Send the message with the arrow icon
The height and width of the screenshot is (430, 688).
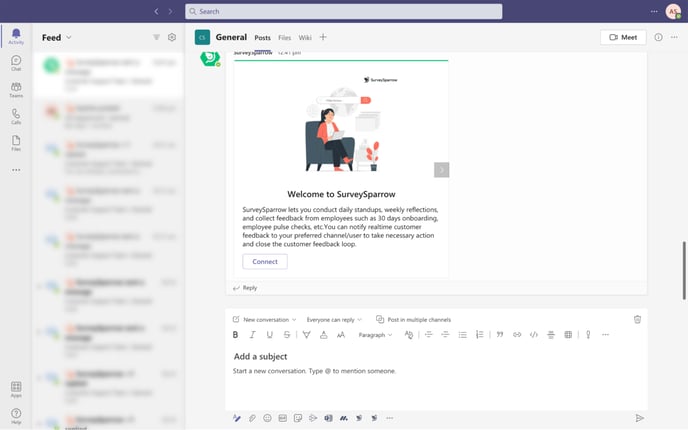coord(639,418)
